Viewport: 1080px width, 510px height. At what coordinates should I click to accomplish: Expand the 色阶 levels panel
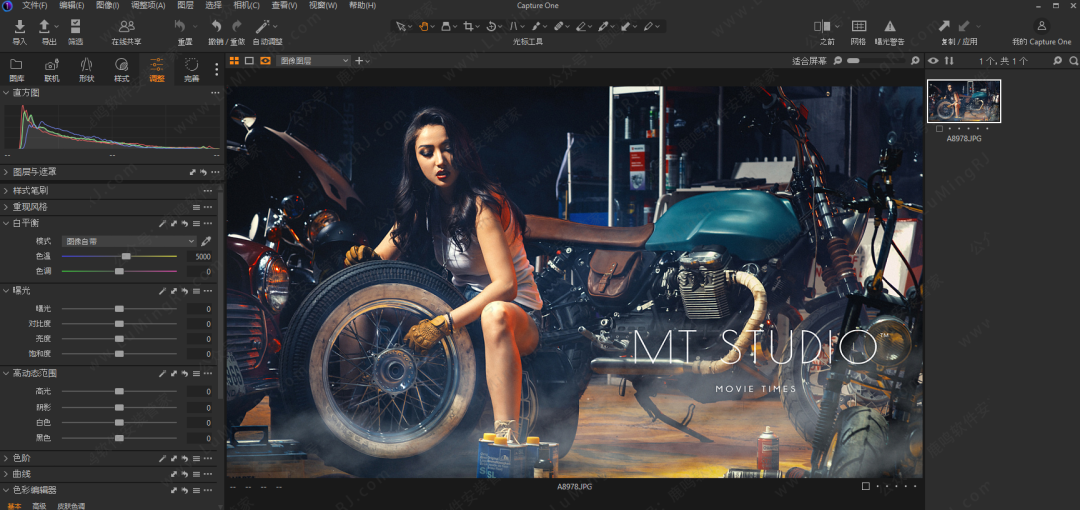6,458
